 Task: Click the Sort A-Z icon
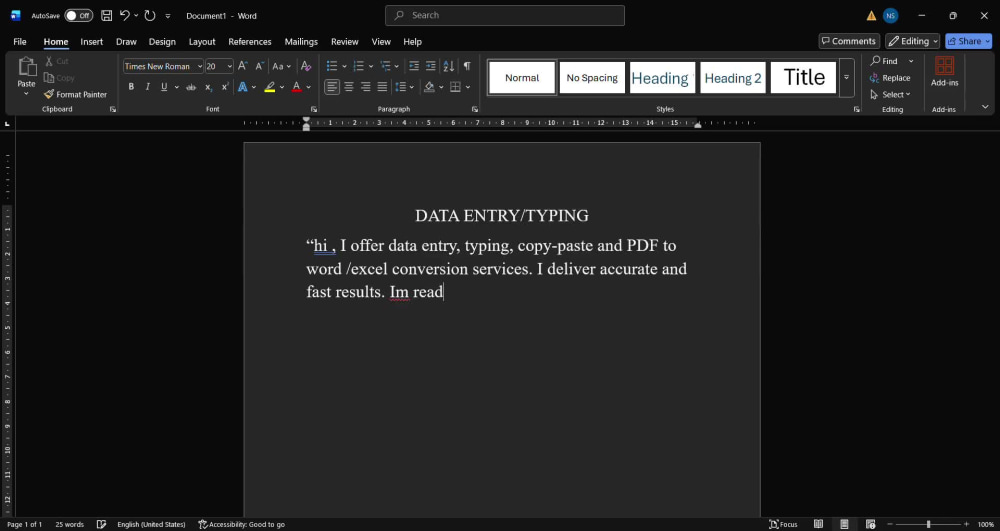pos(448,66)
